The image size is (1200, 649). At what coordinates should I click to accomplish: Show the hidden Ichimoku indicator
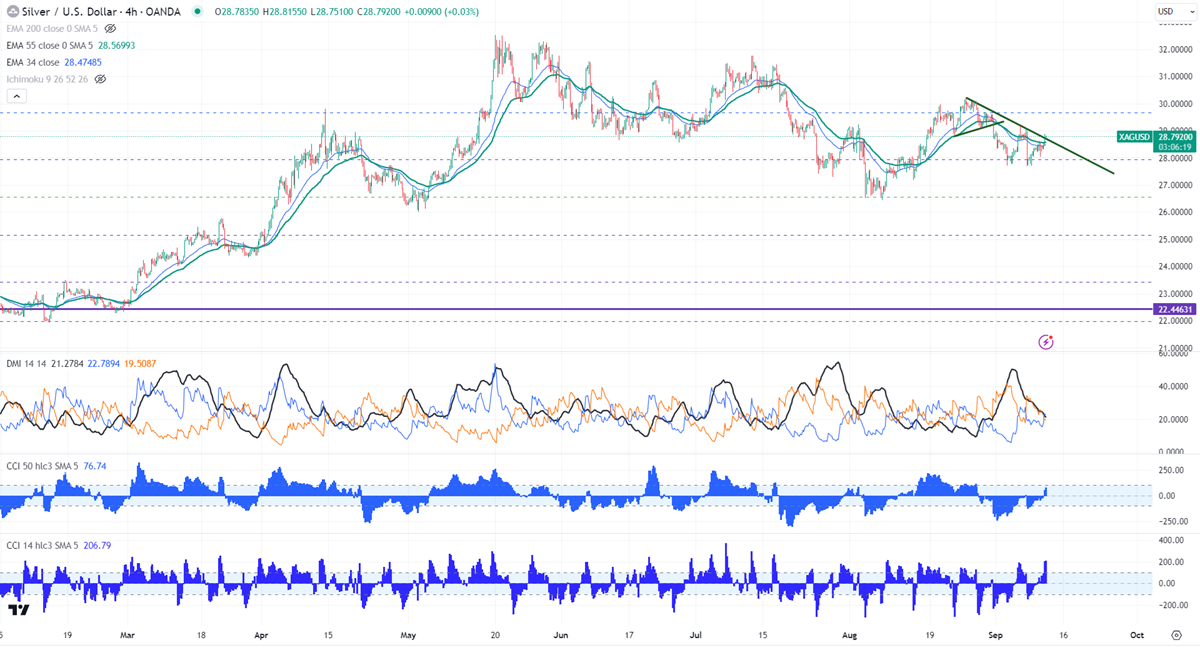tap(100, 78)
